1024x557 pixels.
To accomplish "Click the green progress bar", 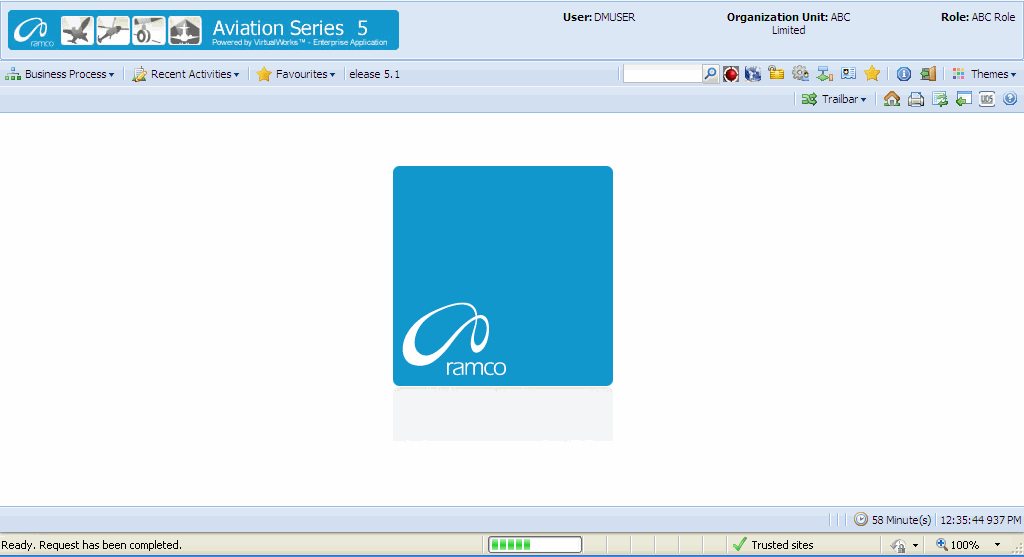I will (535, 545).
